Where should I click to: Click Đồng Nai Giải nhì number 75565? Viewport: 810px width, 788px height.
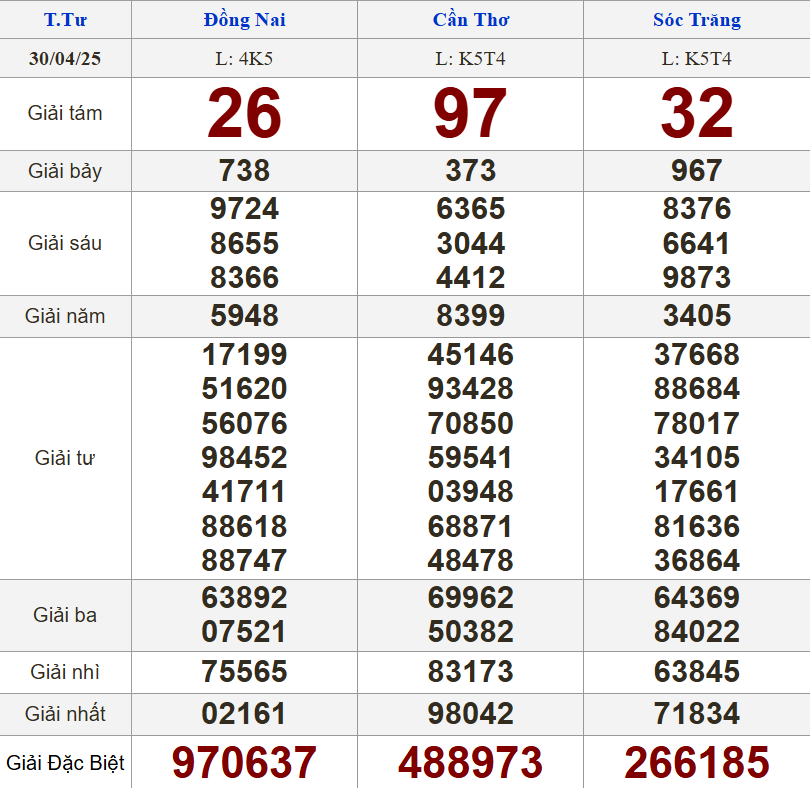coord(244,672)
